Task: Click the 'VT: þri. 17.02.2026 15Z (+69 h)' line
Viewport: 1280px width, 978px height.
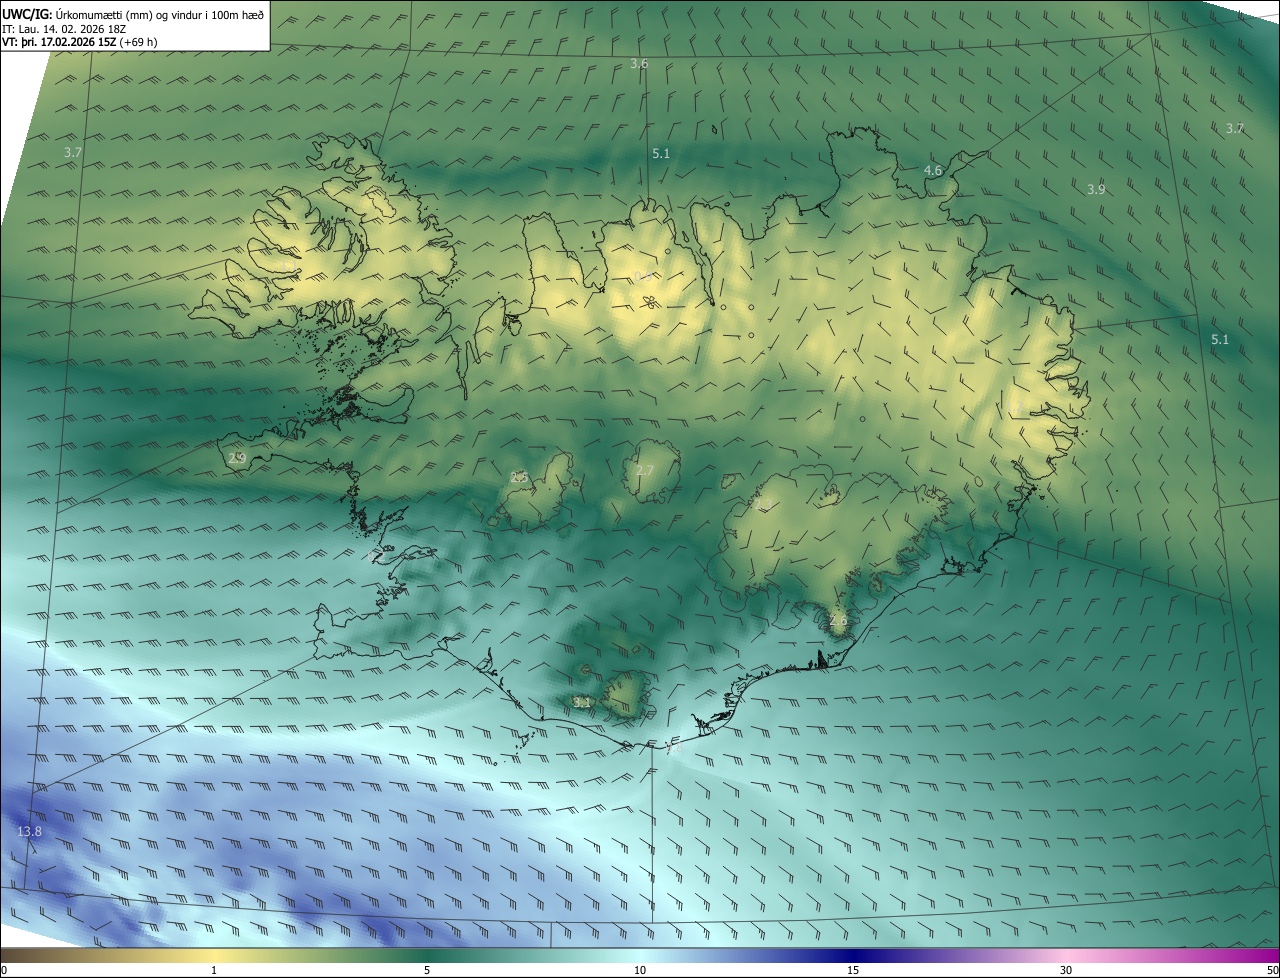Action: [x=79, y=42]
